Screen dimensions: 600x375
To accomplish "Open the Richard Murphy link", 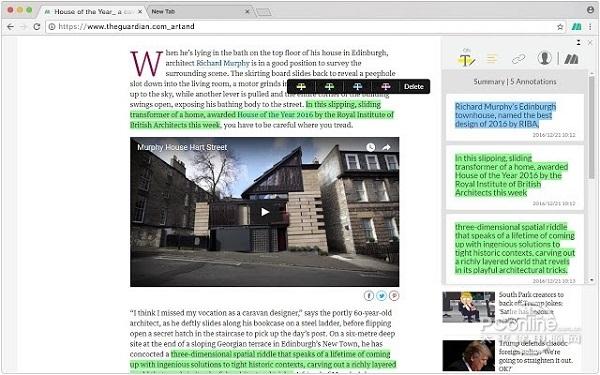I will (223, 63).
